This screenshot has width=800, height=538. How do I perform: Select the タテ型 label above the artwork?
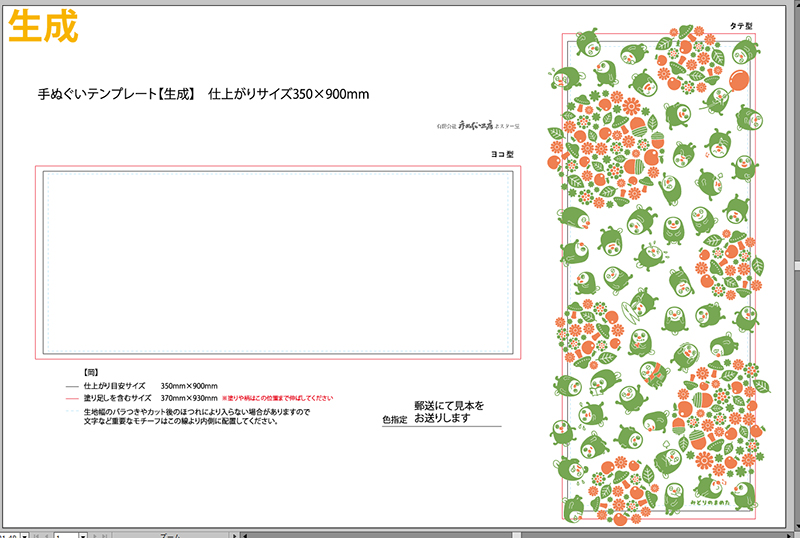click(x=738, y=26)
